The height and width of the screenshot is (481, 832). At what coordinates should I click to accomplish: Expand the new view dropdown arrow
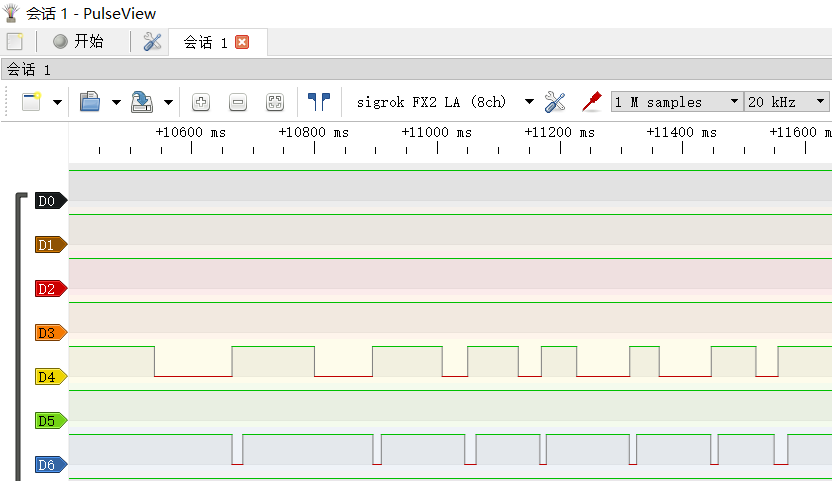tap(57, 102)
